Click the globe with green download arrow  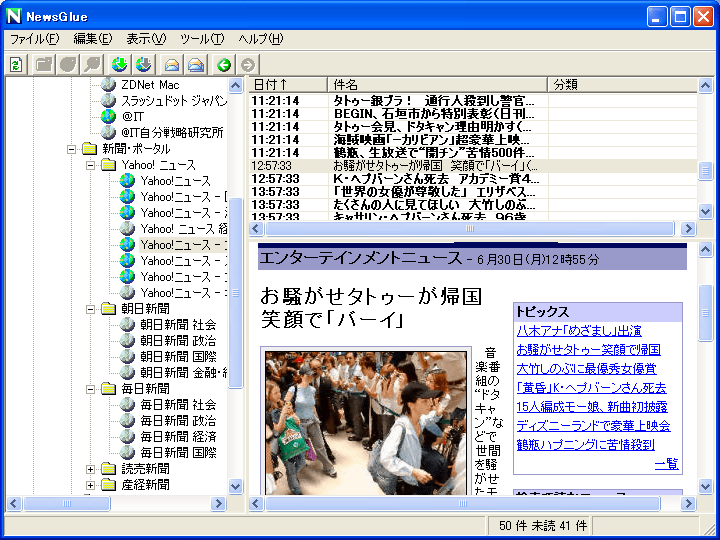pyautogui.click(x=119, y=65)
